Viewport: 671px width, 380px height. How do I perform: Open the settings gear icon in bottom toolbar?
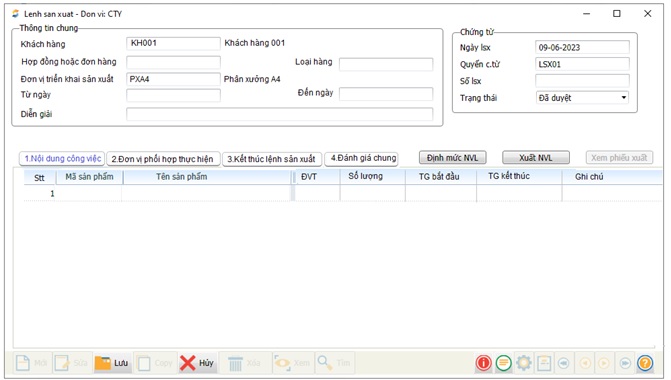(524, 363)
